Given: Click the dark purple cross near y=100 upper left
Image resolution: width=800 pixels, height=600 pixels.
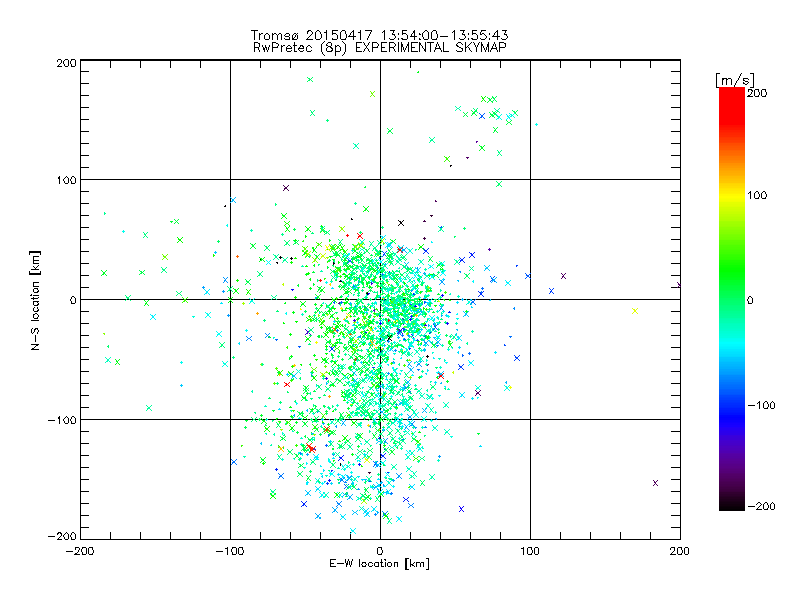Looking at the screenshot, I should pyautogui.click(x=286, y=188).
